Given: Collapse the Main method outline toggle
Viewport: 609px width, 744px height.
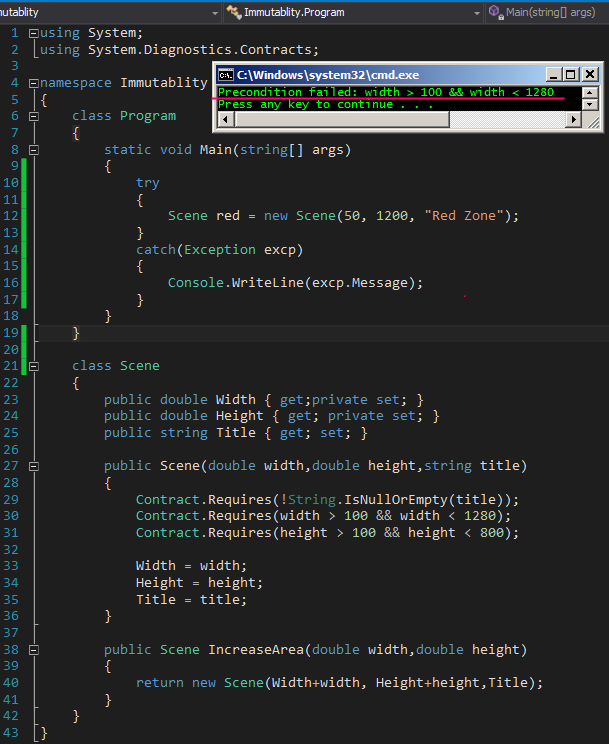Looking at the screenshot, I should coord(34,150).
